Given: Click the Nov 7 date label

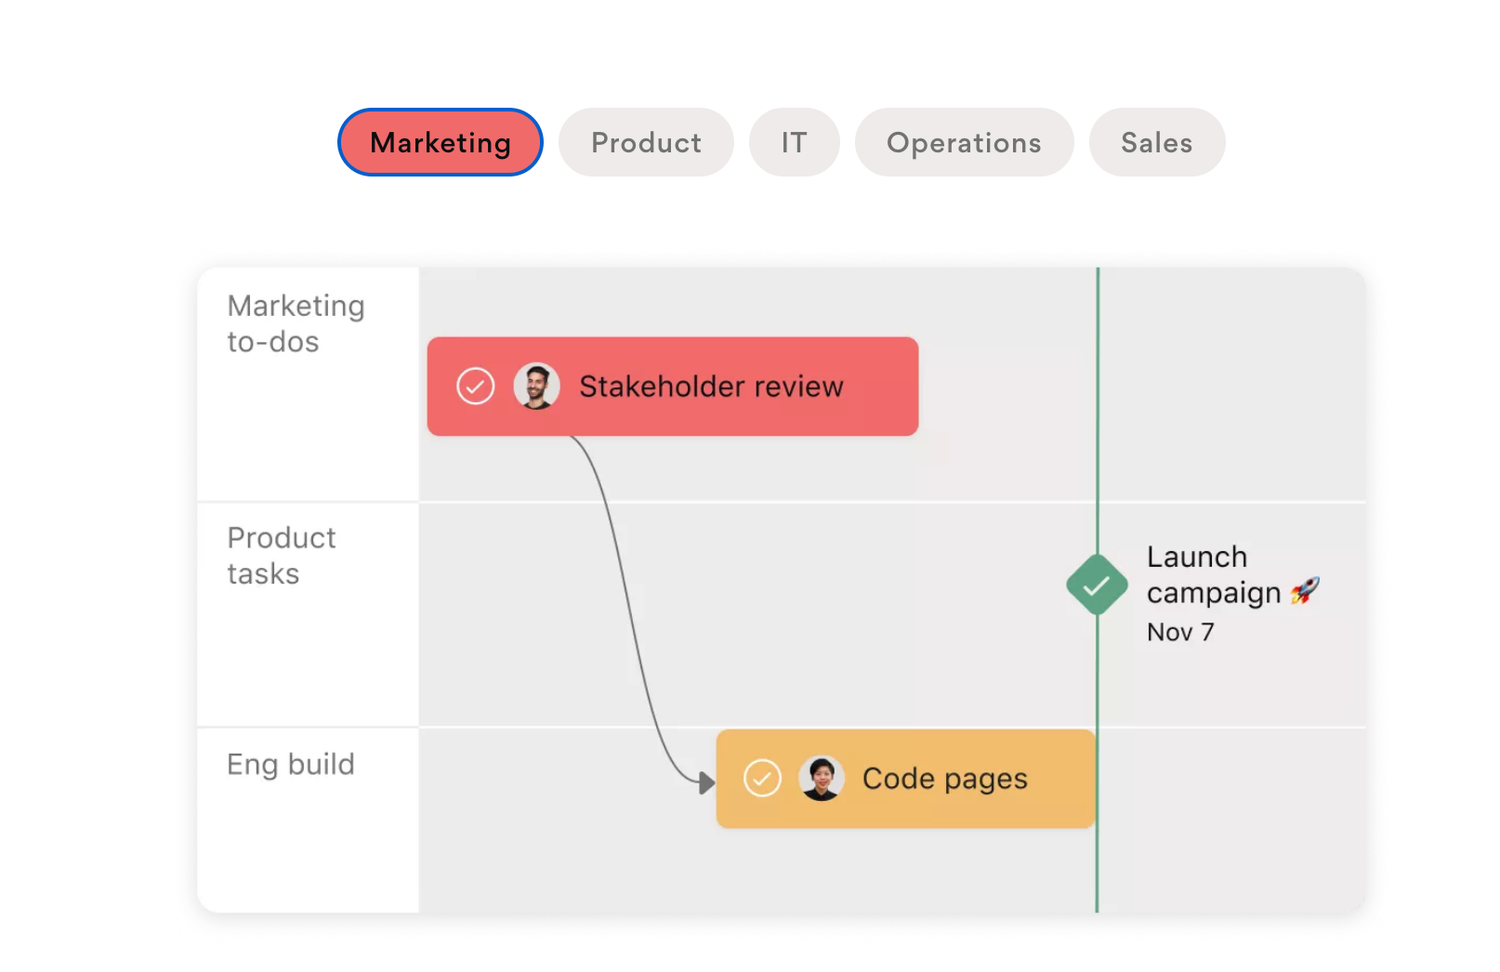Looking at the screenshot, I should (x=1180, y=631).
